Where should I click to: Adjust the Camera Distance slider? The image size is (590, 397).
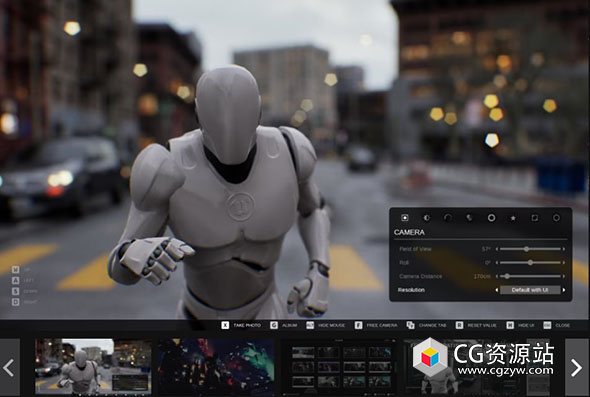tap(530, 276)
